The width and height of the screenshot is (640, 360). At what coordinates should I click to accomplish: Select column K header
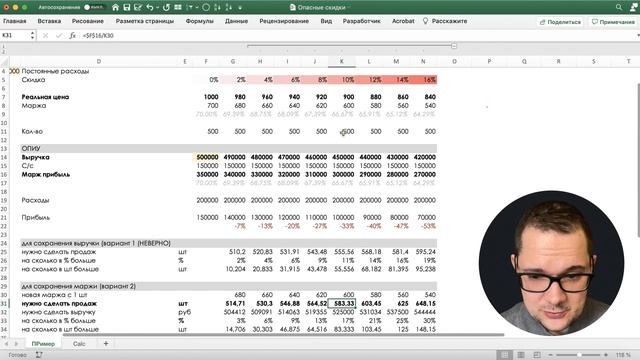click(342, 62)
